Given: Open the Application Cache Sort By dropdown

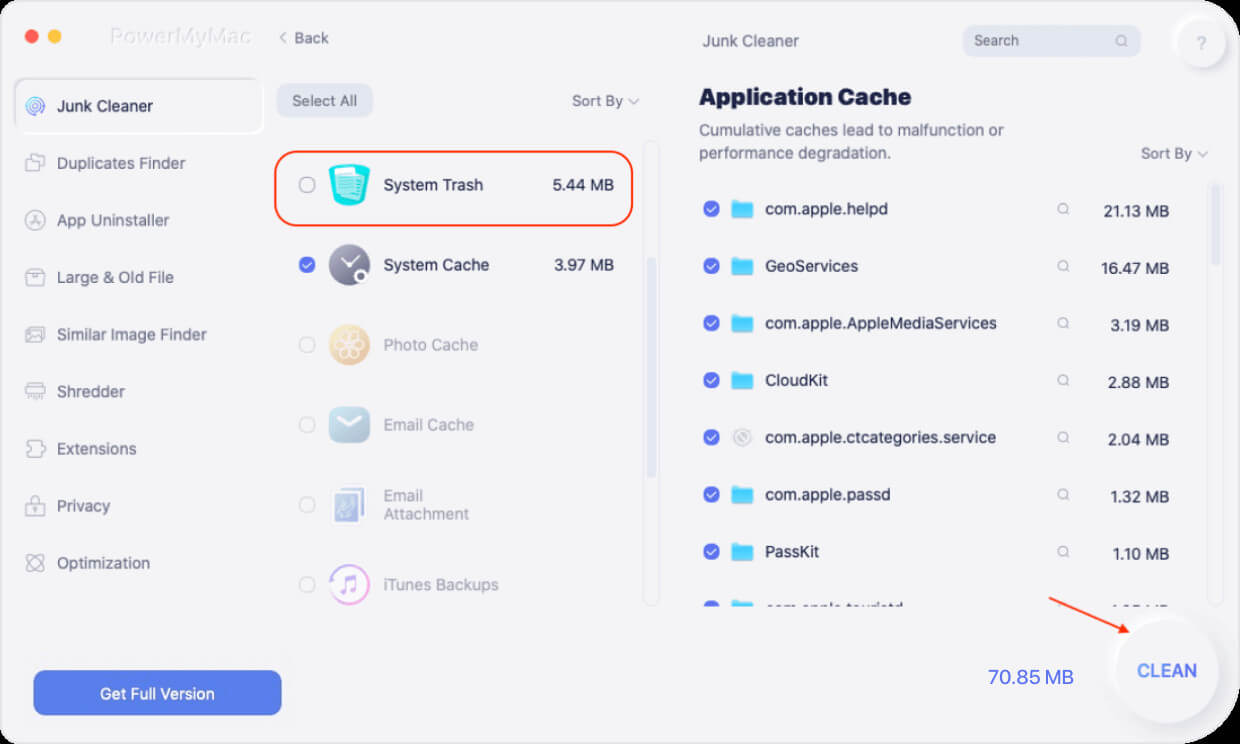Looking at the screenshot, I should point(1174,154).
